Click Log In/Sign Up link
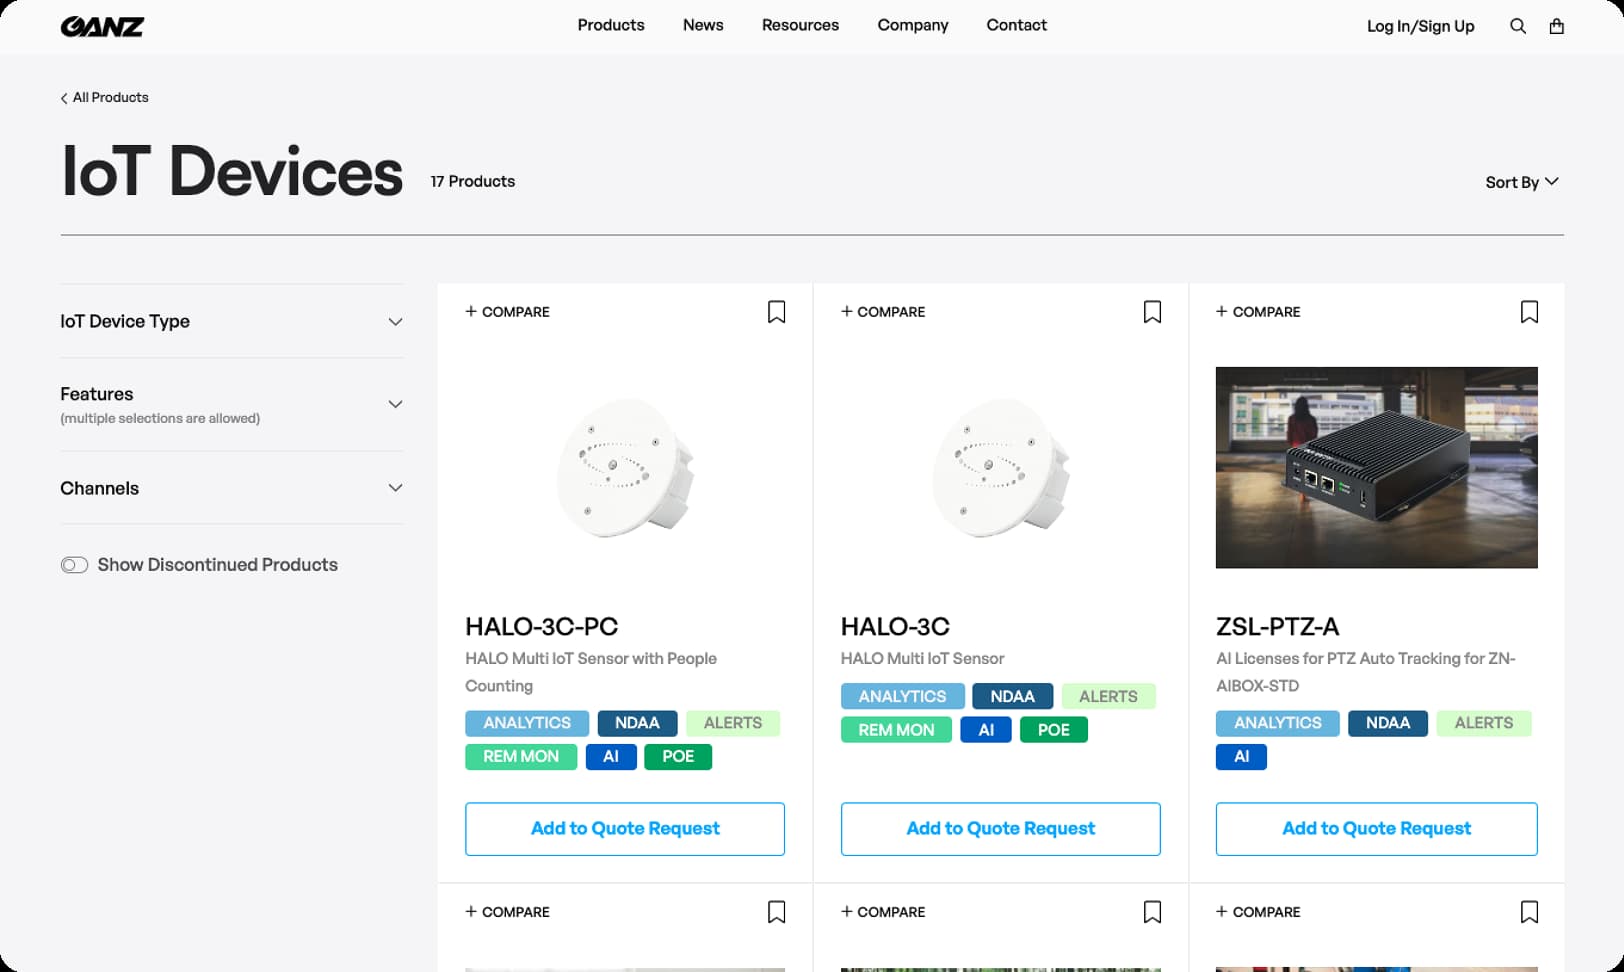1624x972 pixels. click(1420, 26)
